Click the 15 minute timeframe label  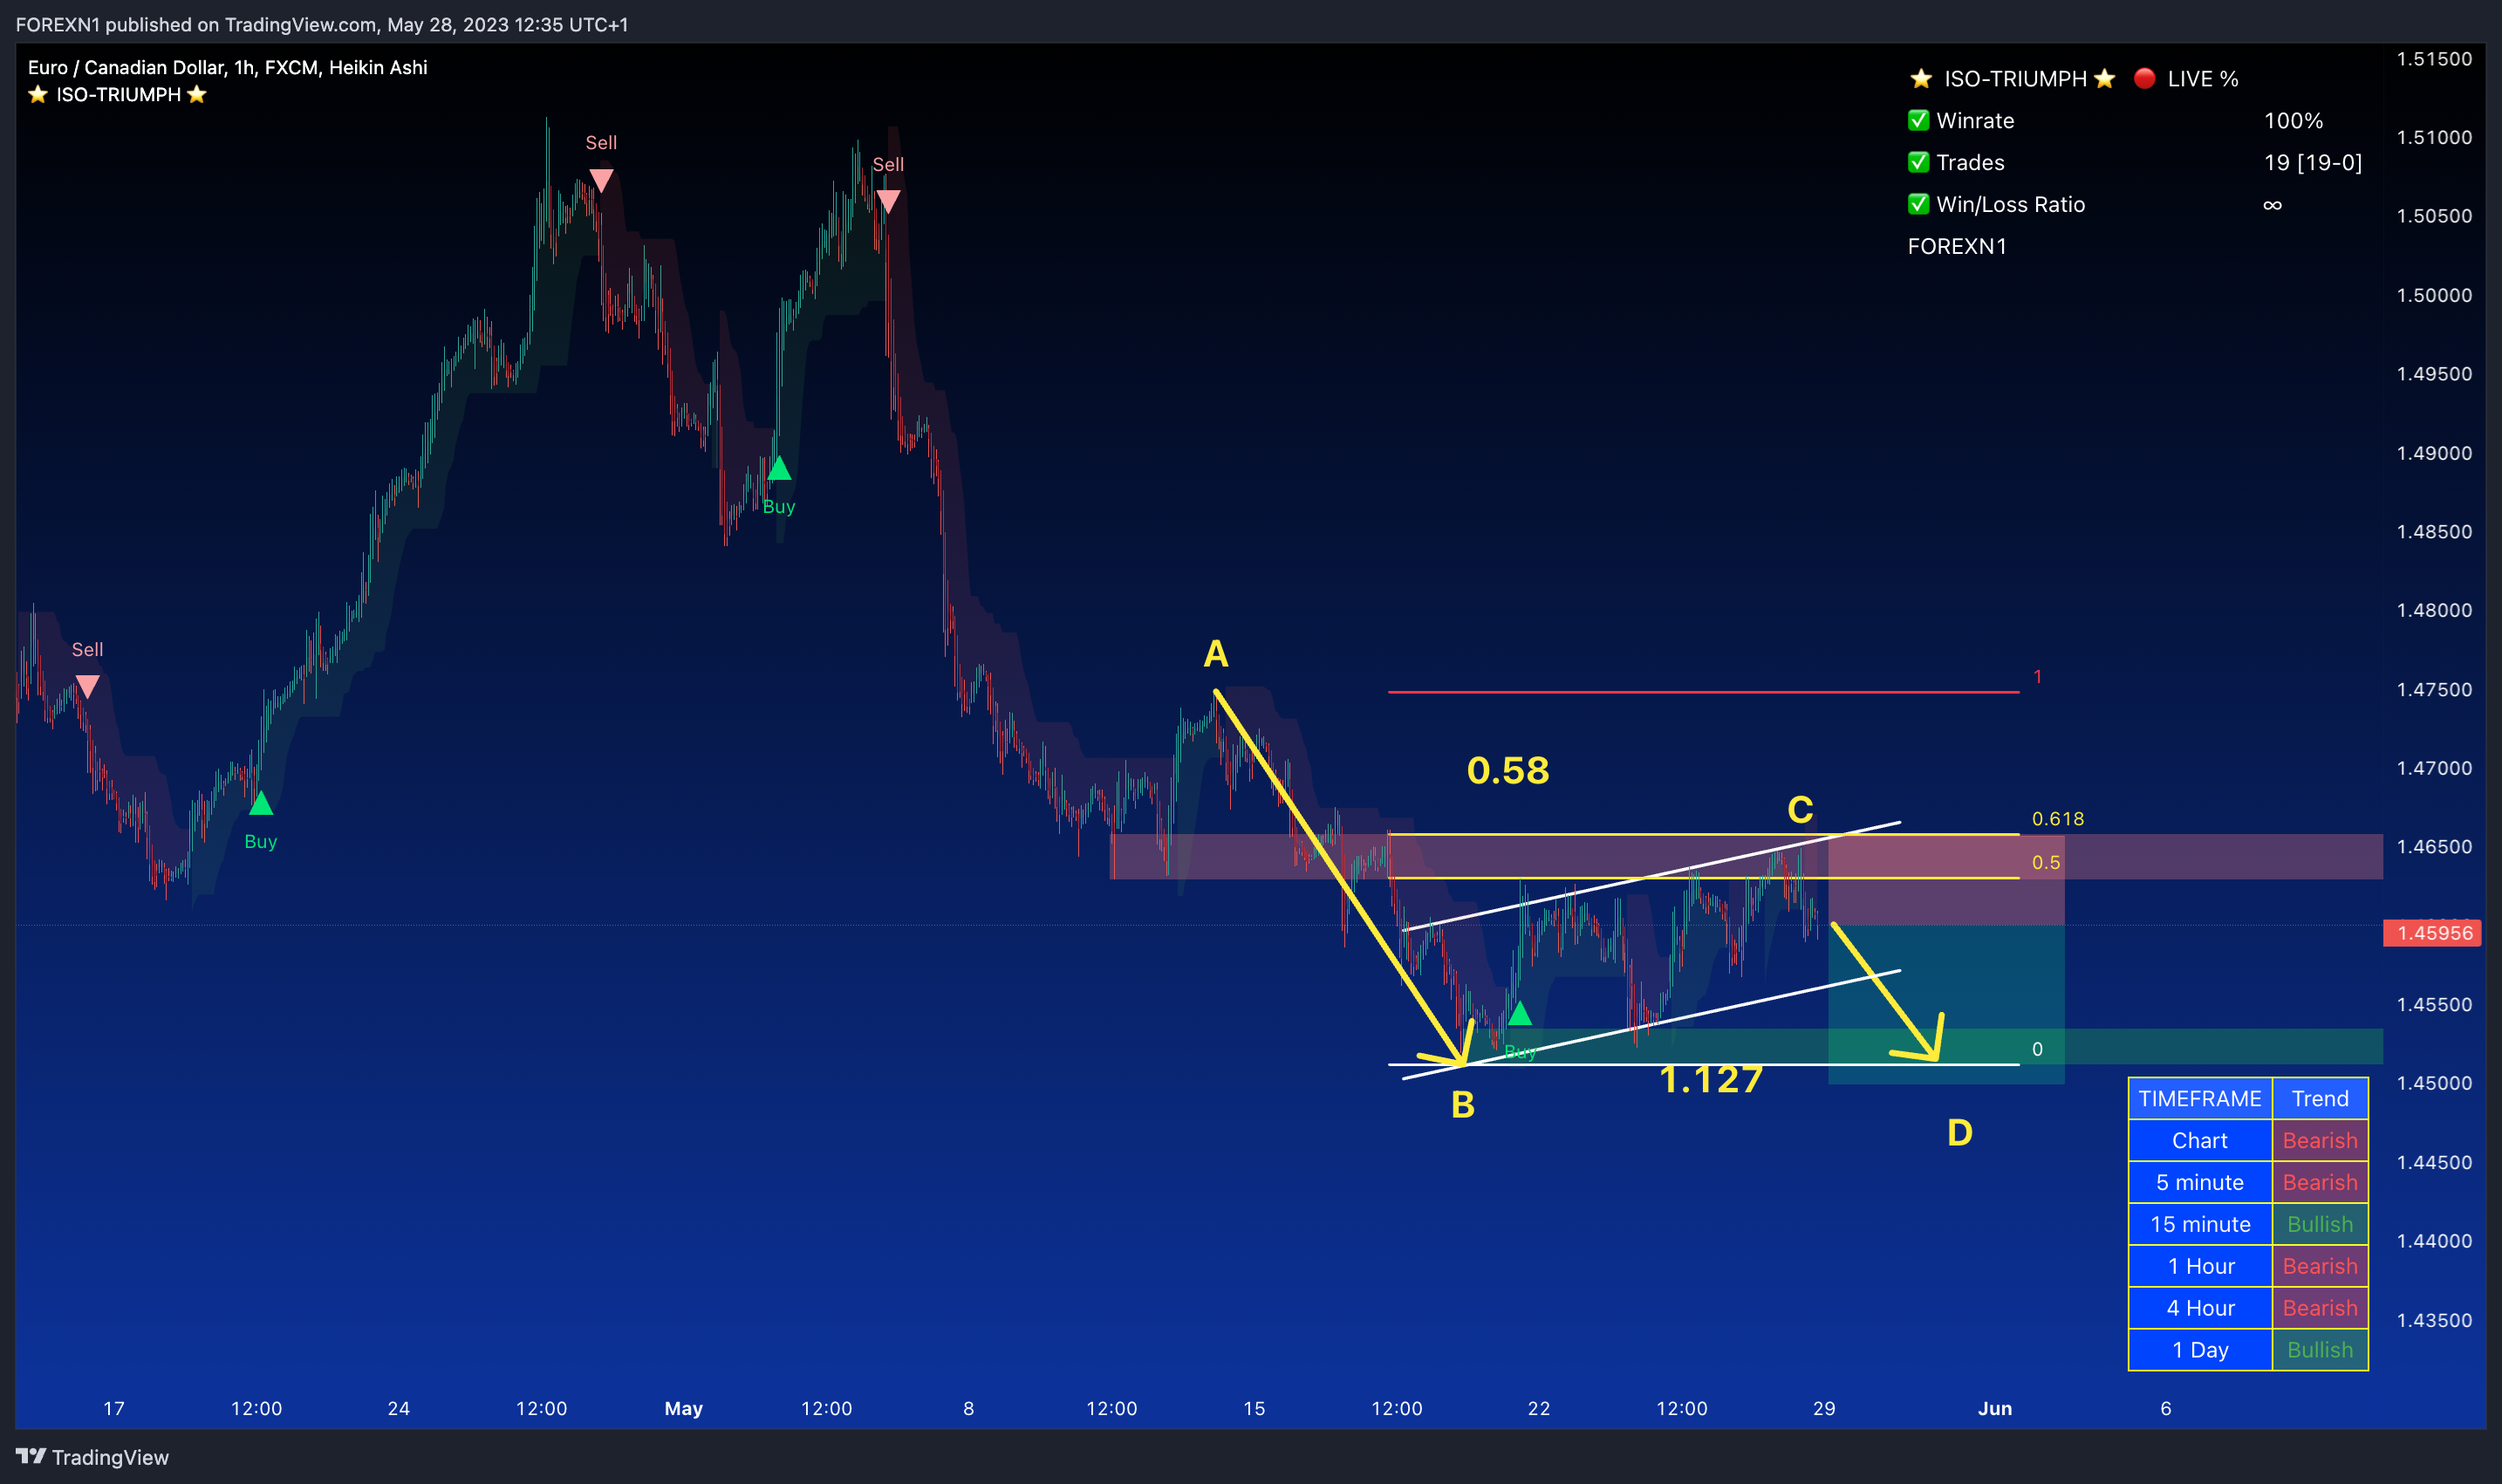[x=2200, y=1224]
